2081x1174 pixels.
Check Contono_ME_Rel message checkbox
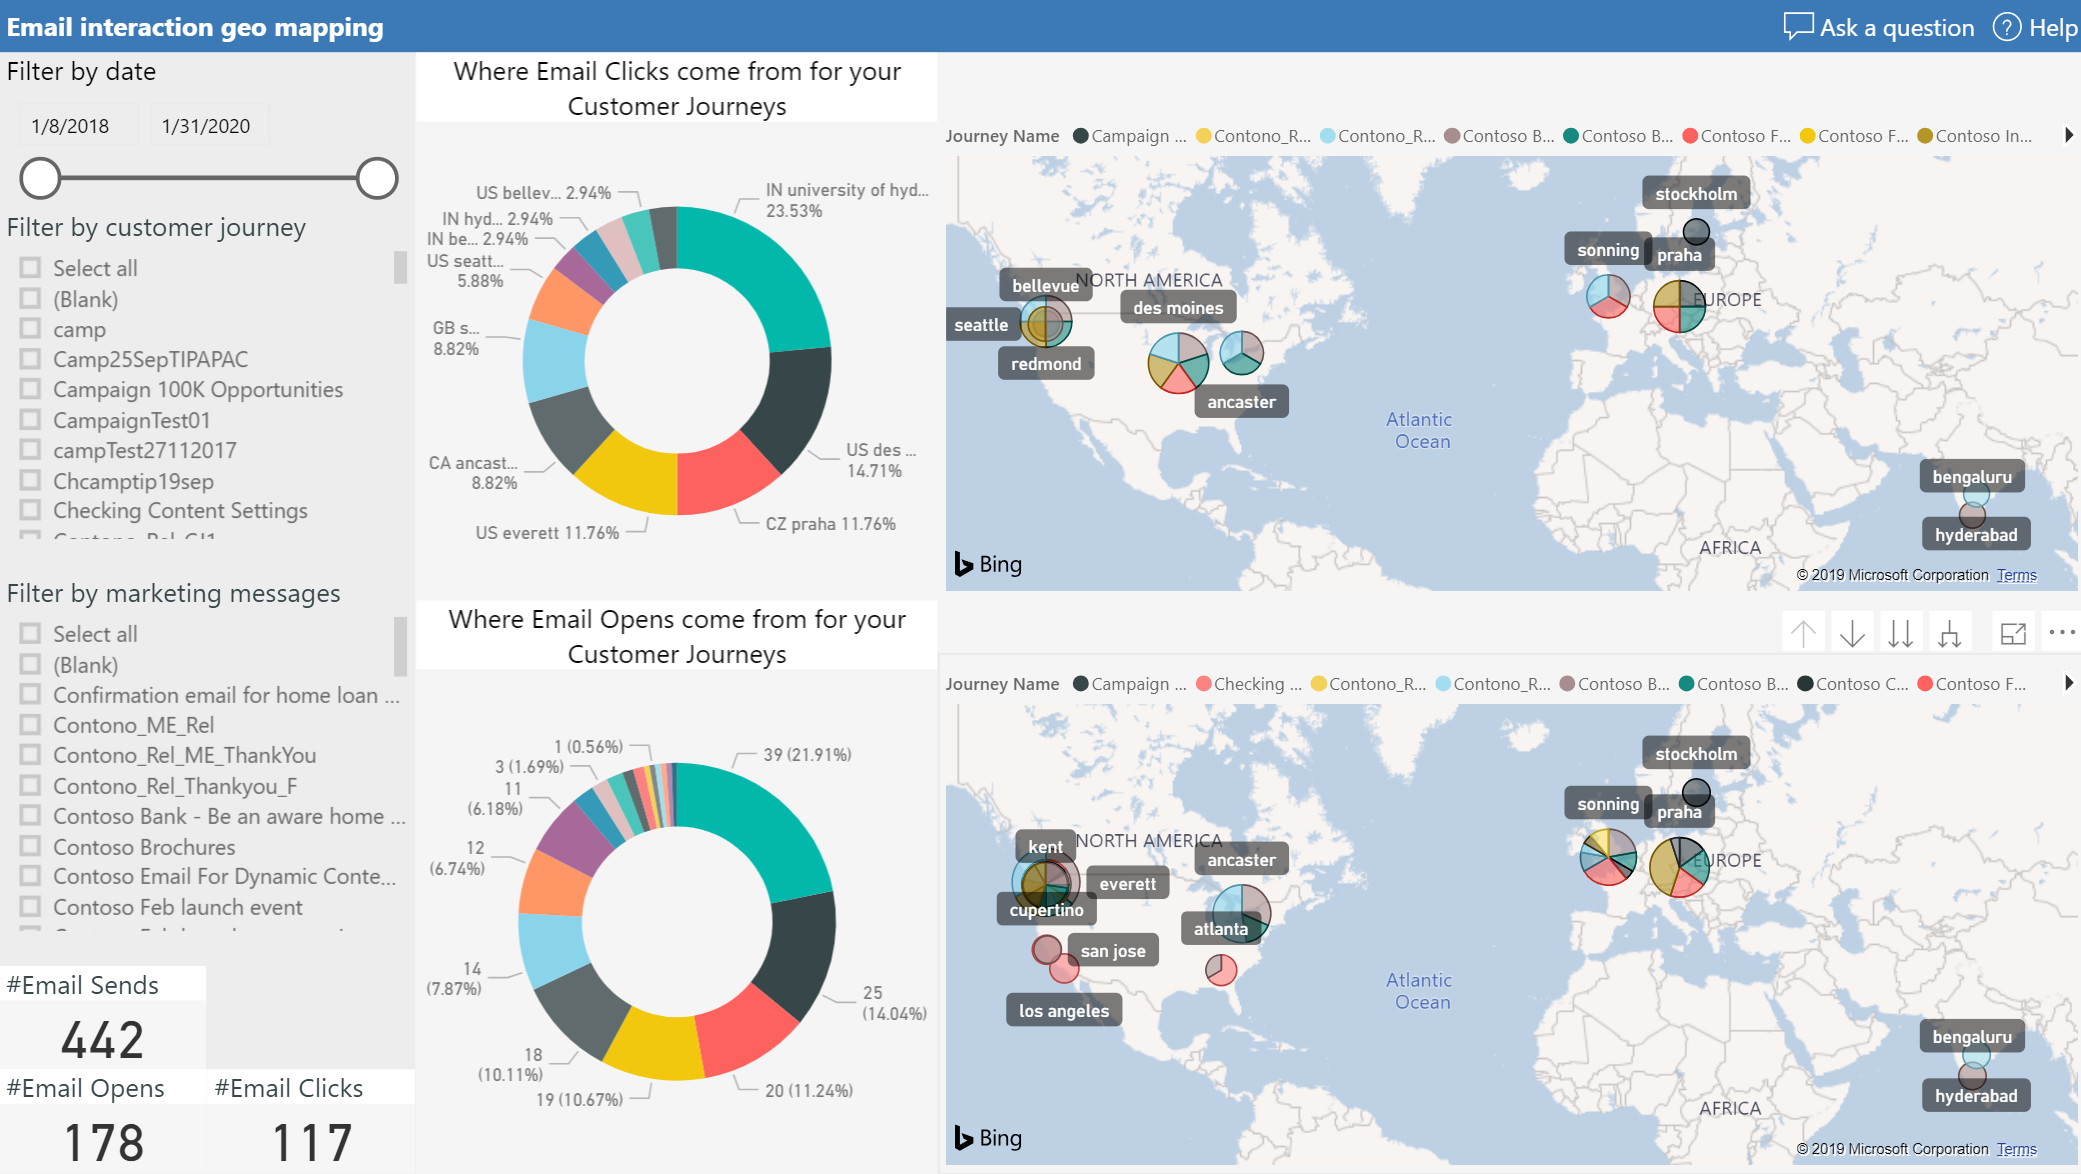(x=30, y=725)
